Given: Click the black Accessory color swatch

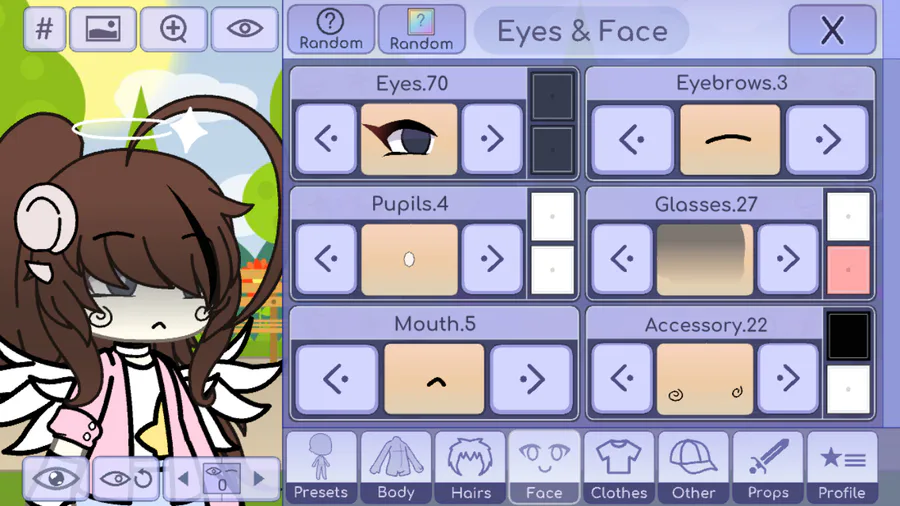Looking at the screenshot, I should coord(848,336).
